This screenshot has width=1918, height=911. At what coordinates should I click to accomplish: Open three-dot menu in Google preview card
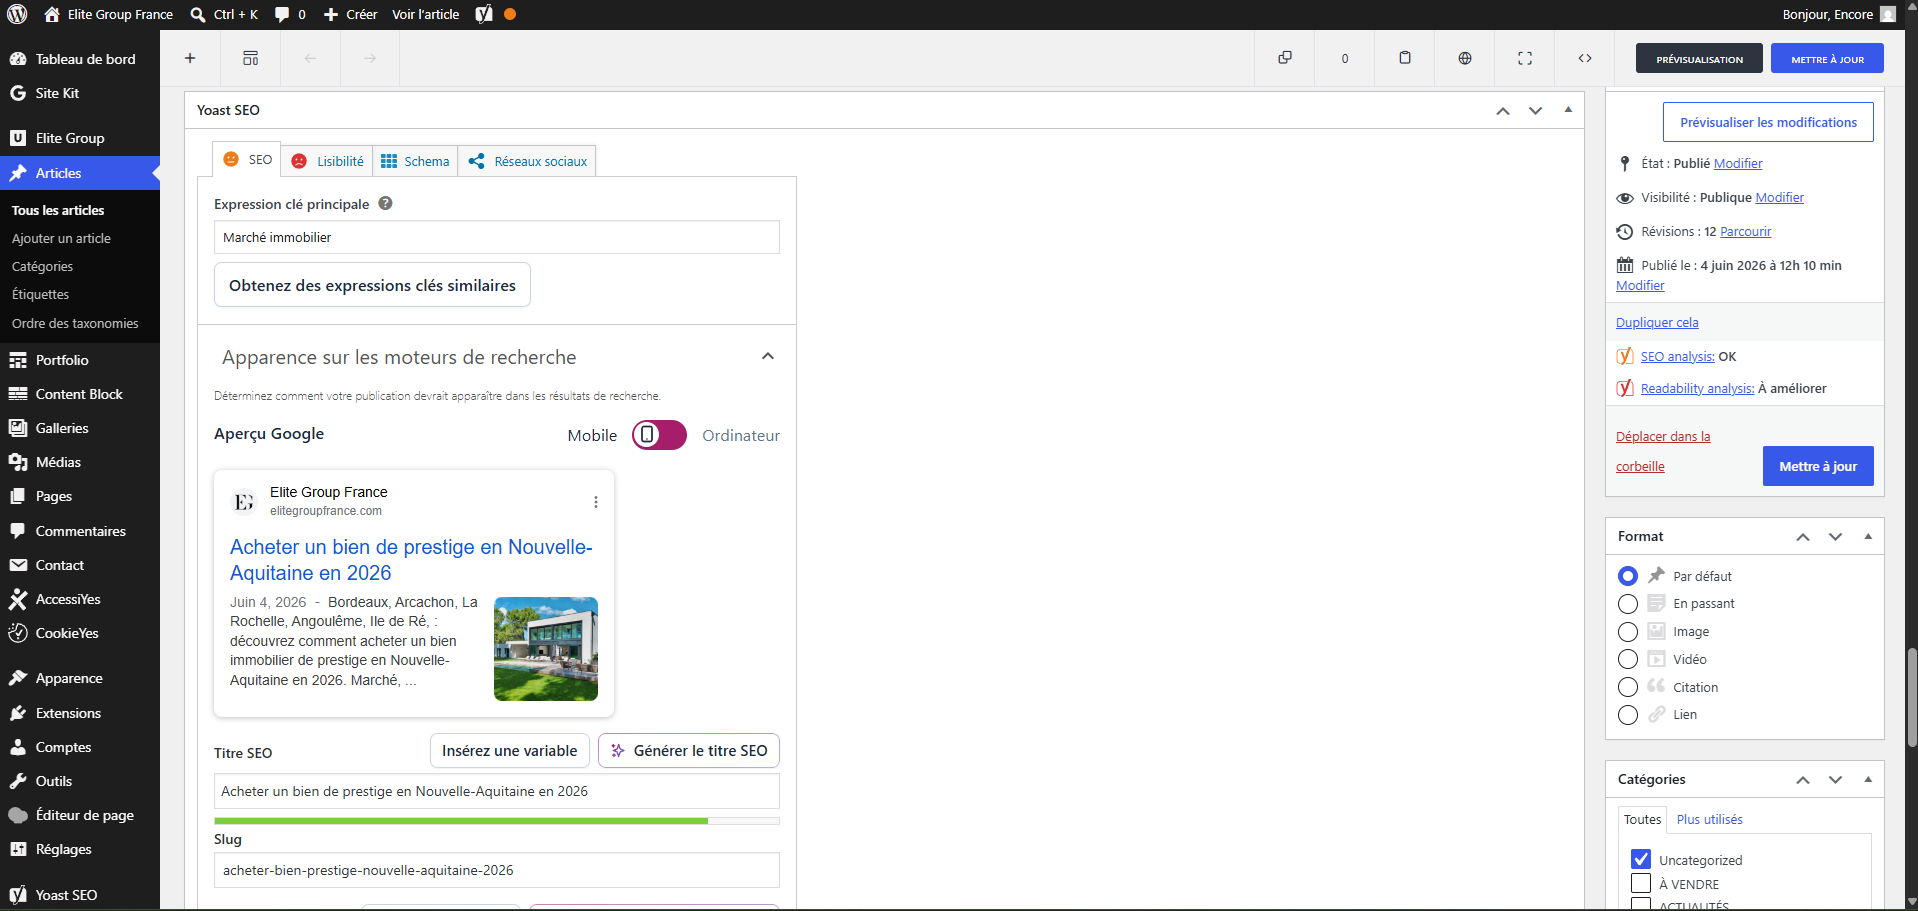pos(596,502)
